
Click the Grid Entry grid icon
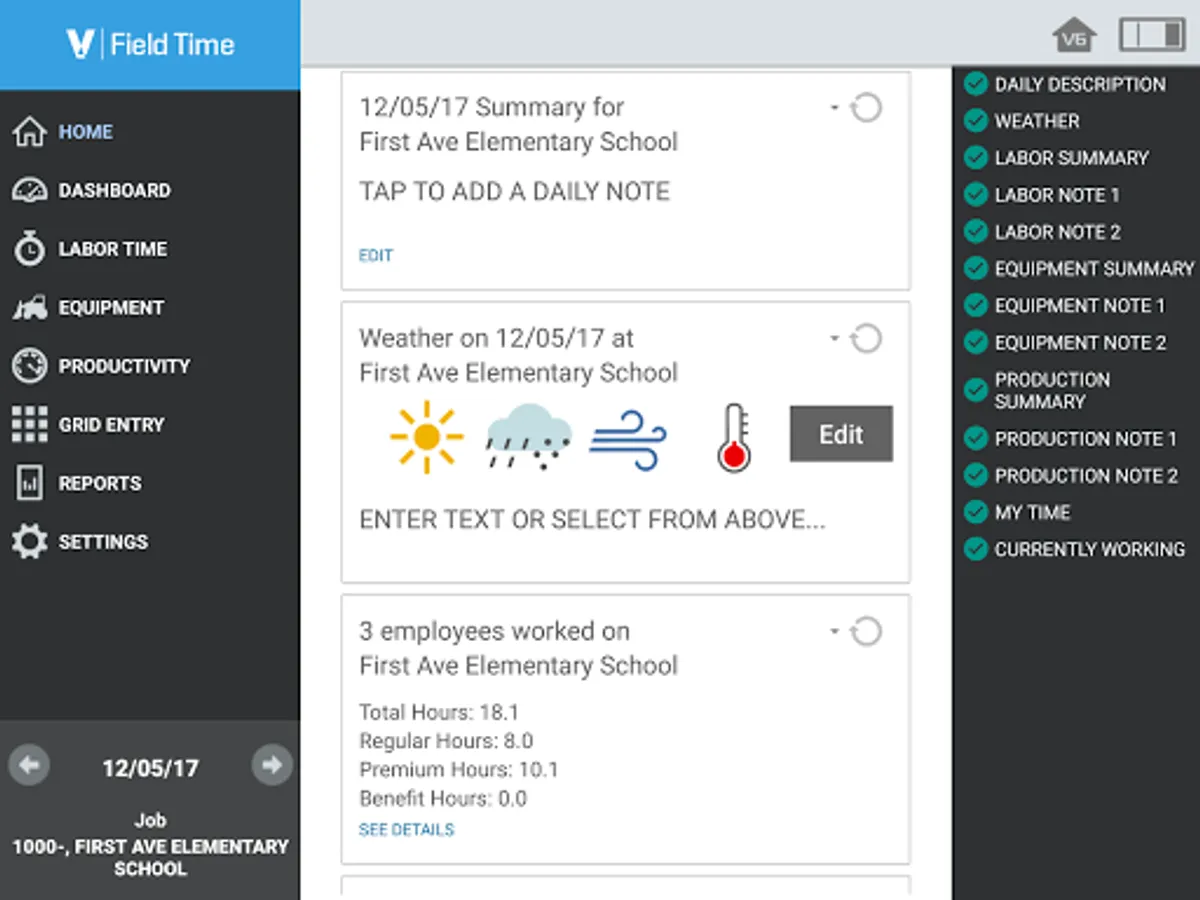pyautogui.click(x=29, y=424)
